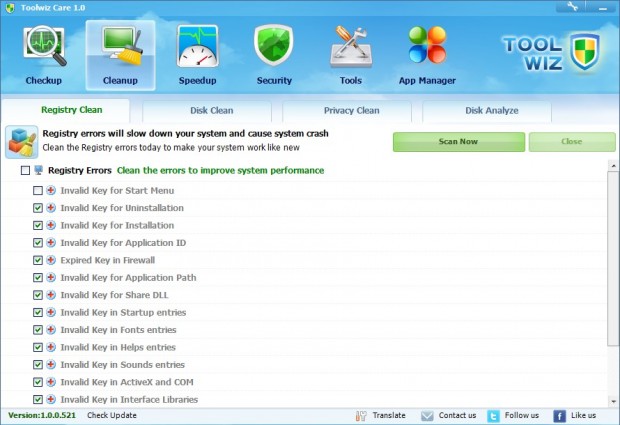Open the Tools section
The width and height of the screenshot is (620, 425).
[x=351, y=55]
